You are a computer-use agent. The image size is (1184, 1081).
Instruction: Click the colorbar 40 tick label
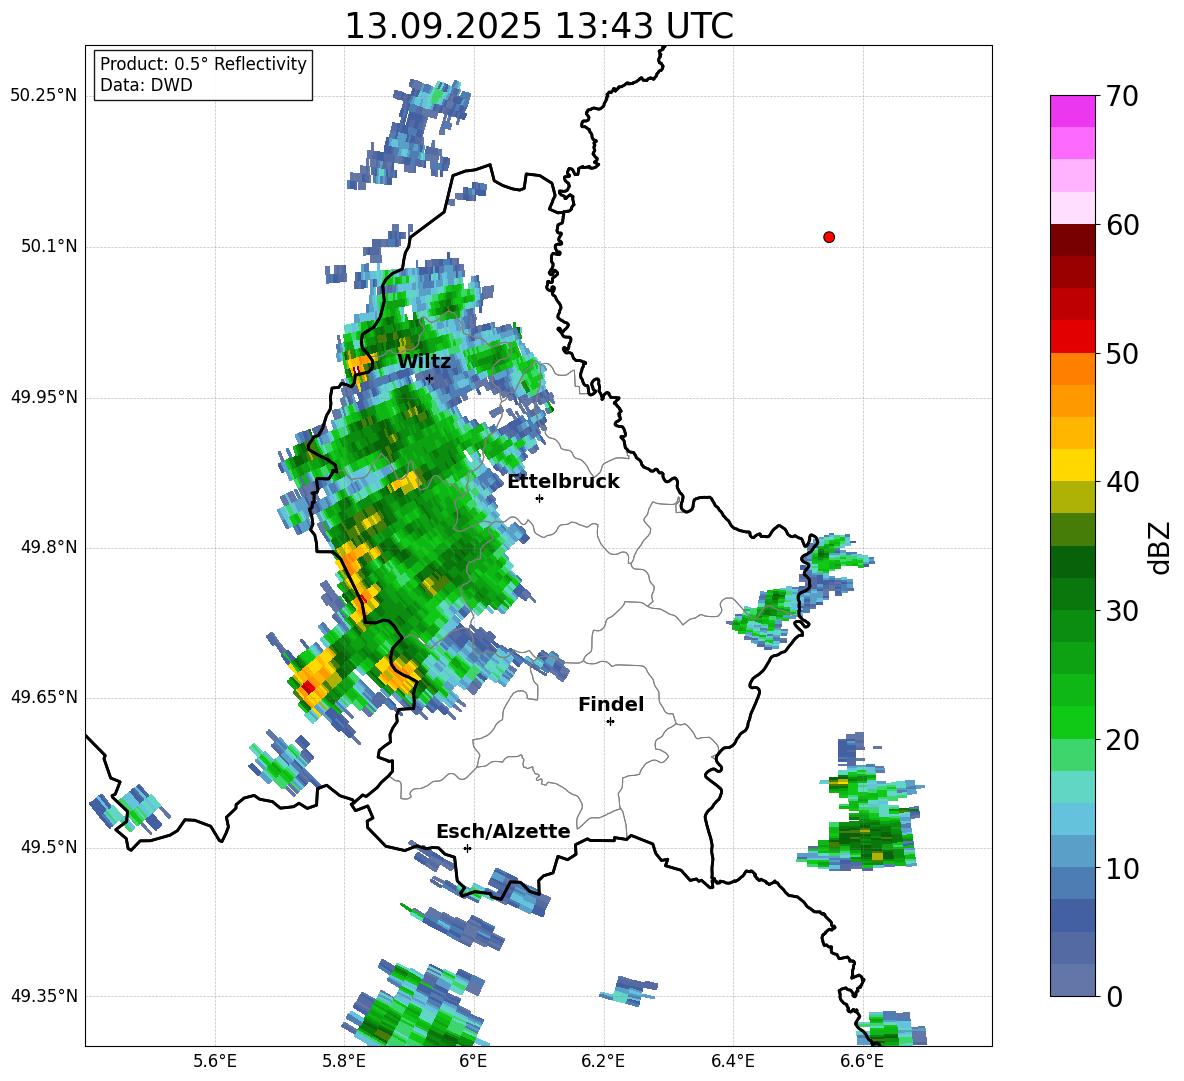pos(1122,482)
